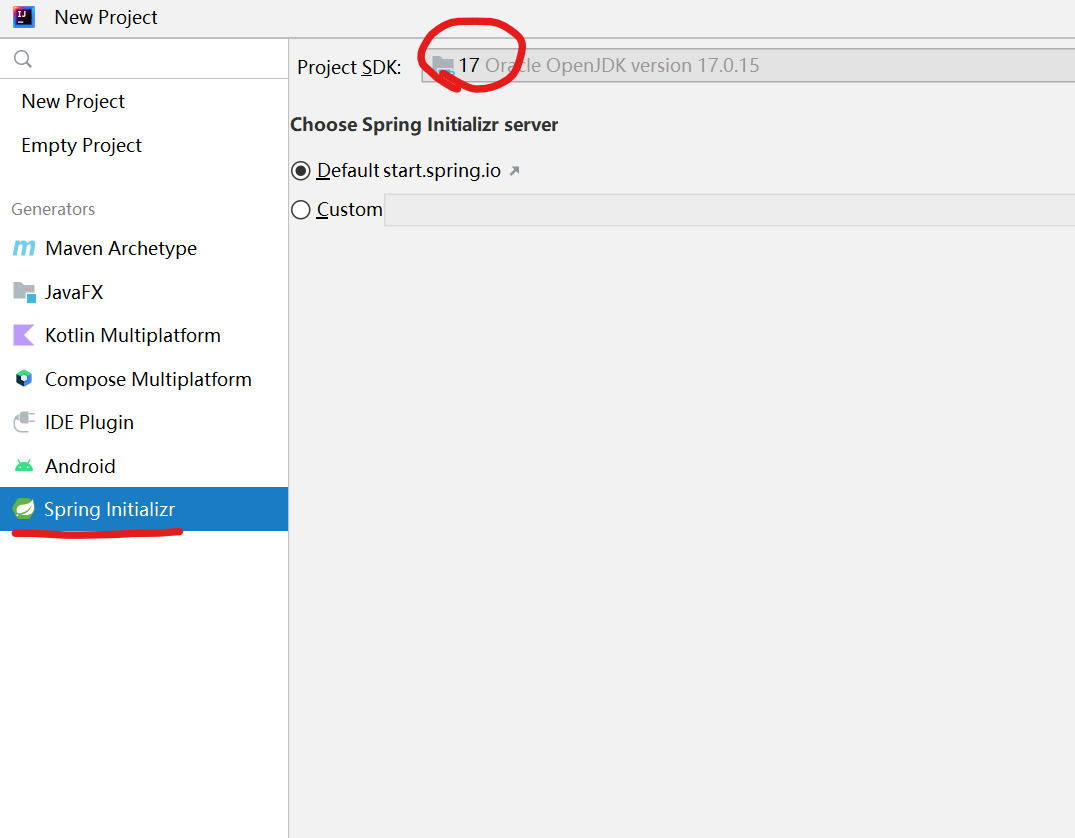Open the Project SDK dropdown
Image resolution: width=1075 pixels, height=838 pixels.
748,66
